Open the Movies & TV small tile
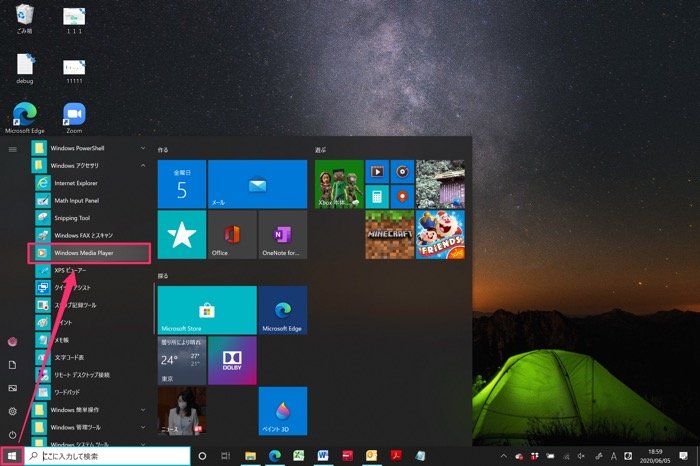 point(377,172)
